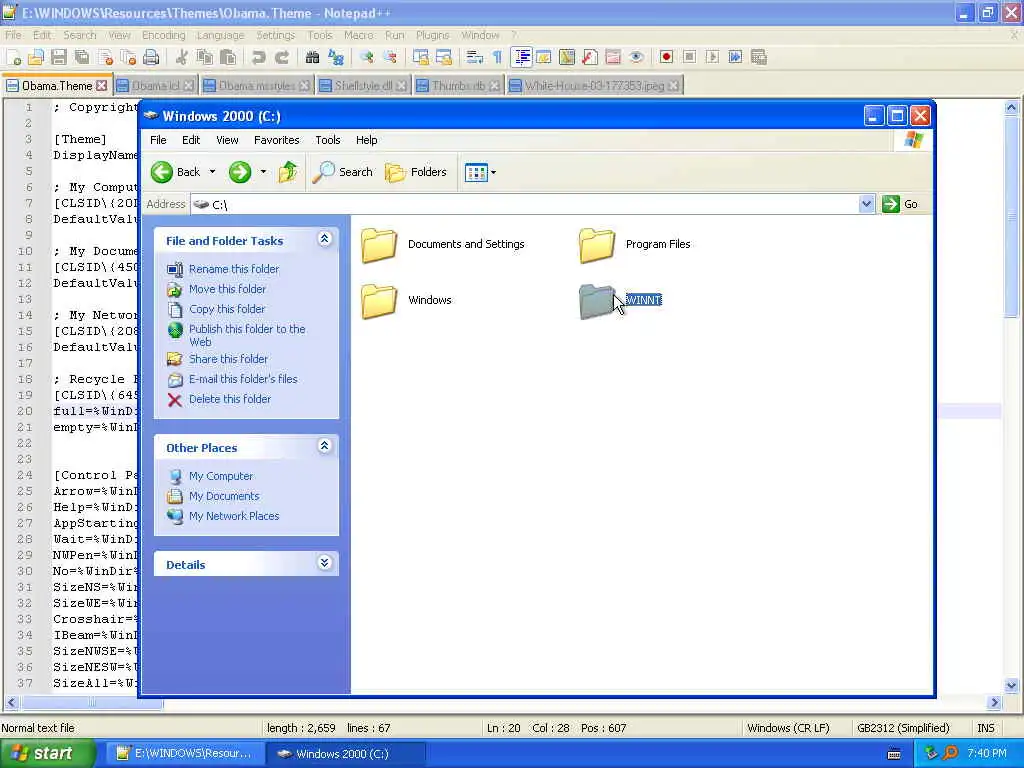Click Paste icon in Notepad++ toolbar

click(x=228, y=57)
